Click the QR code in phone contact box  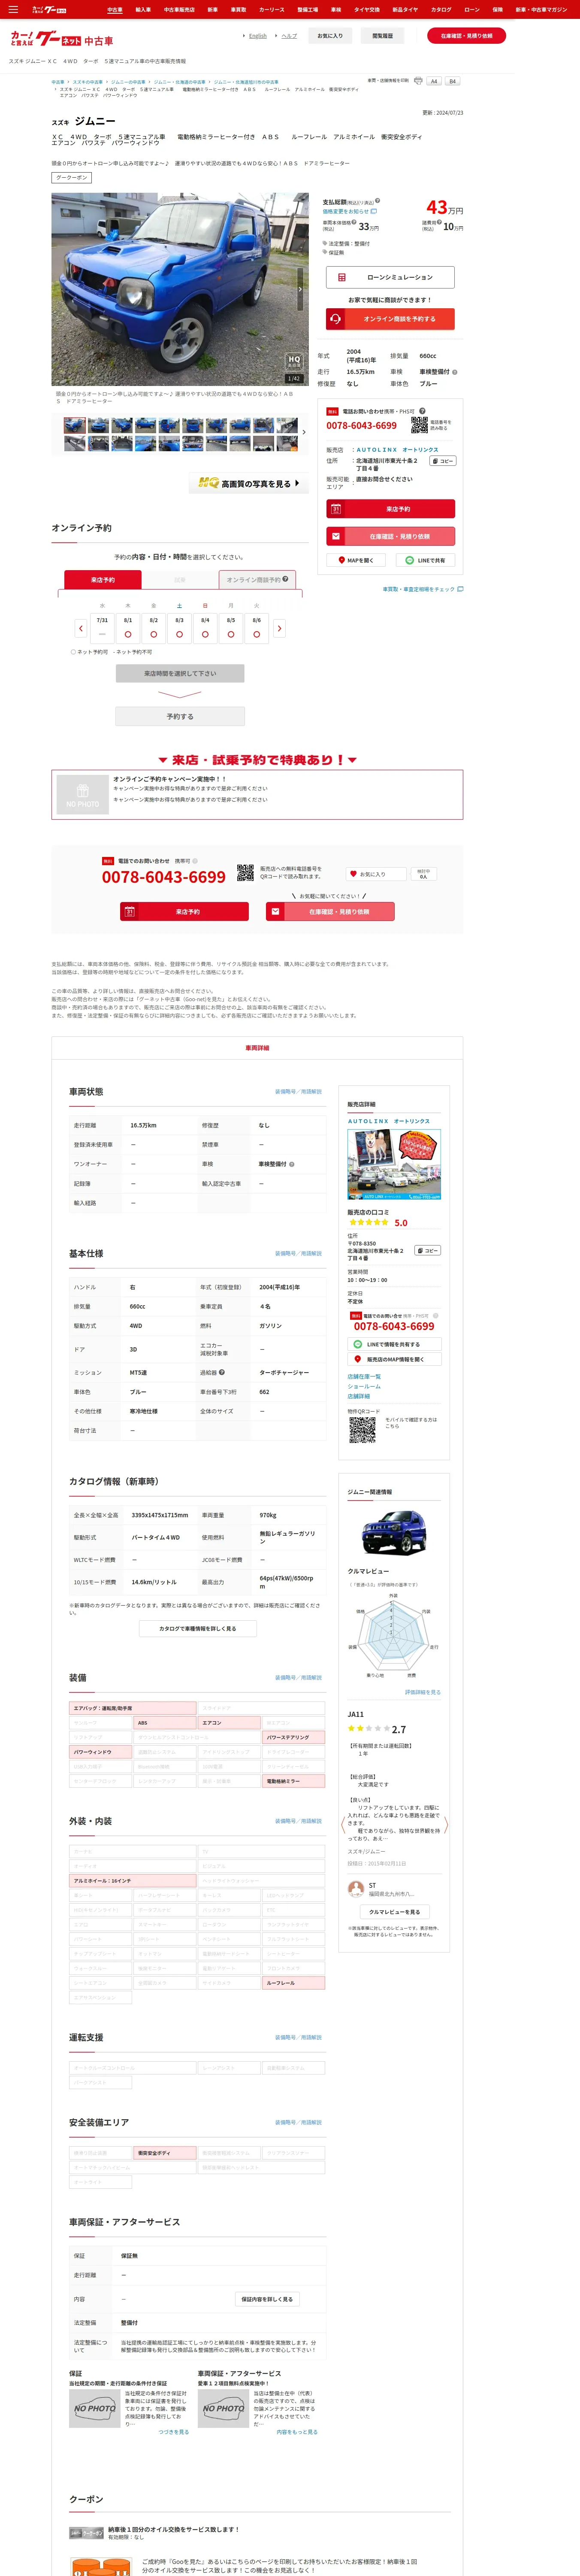pyautogui.click(x=419, y=425)
